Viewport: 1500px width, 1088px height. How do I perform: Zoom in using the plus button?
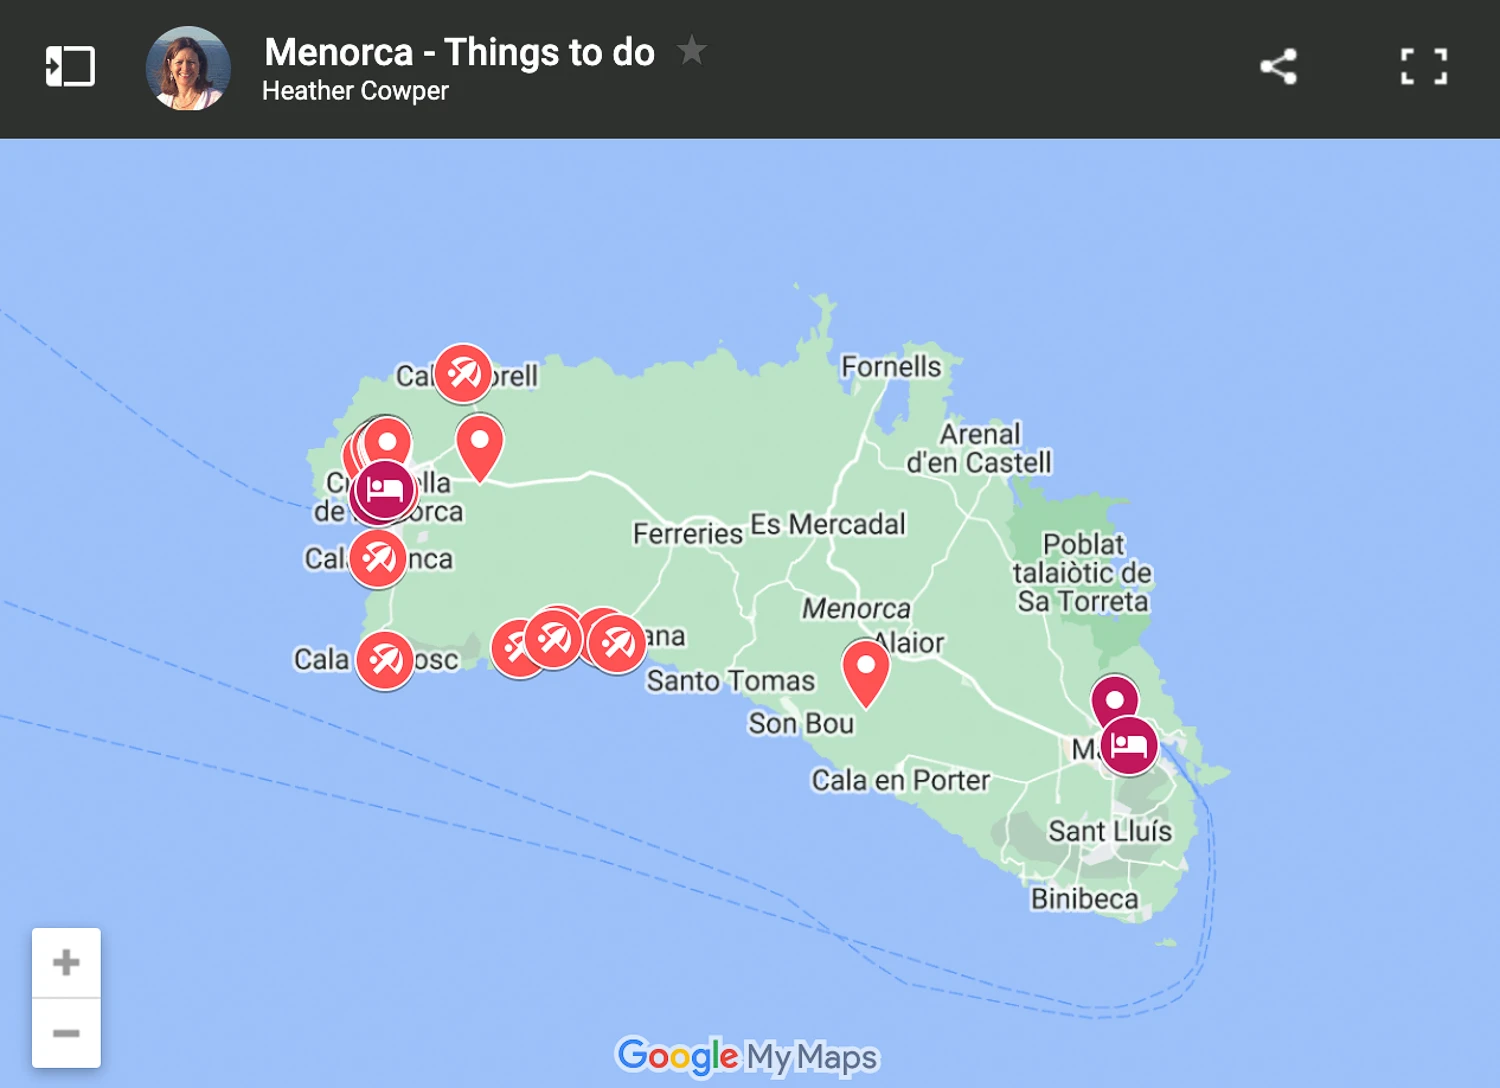66,962
